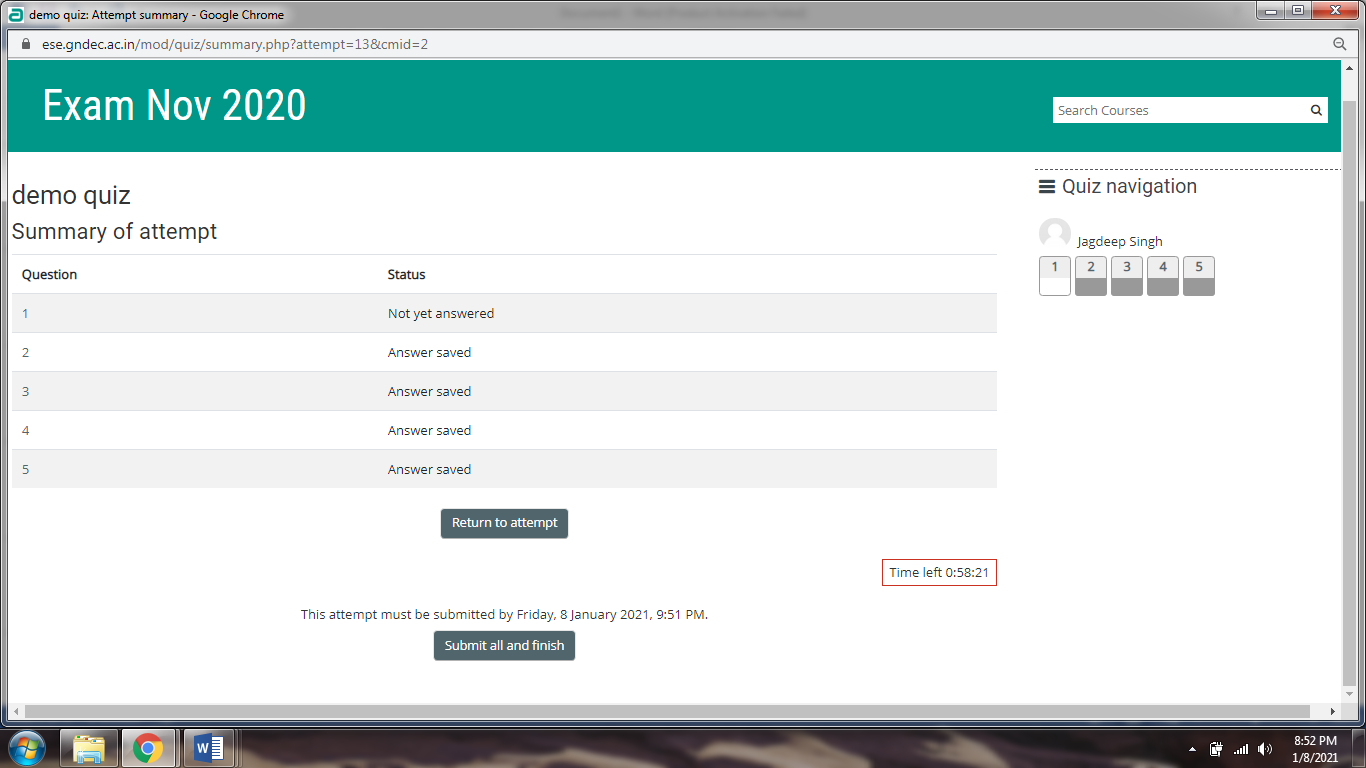This screenshot has width=1366, height=768.
Task: Click the search magnifier icon in Search Courses
Action: (x=1316, y=111)
